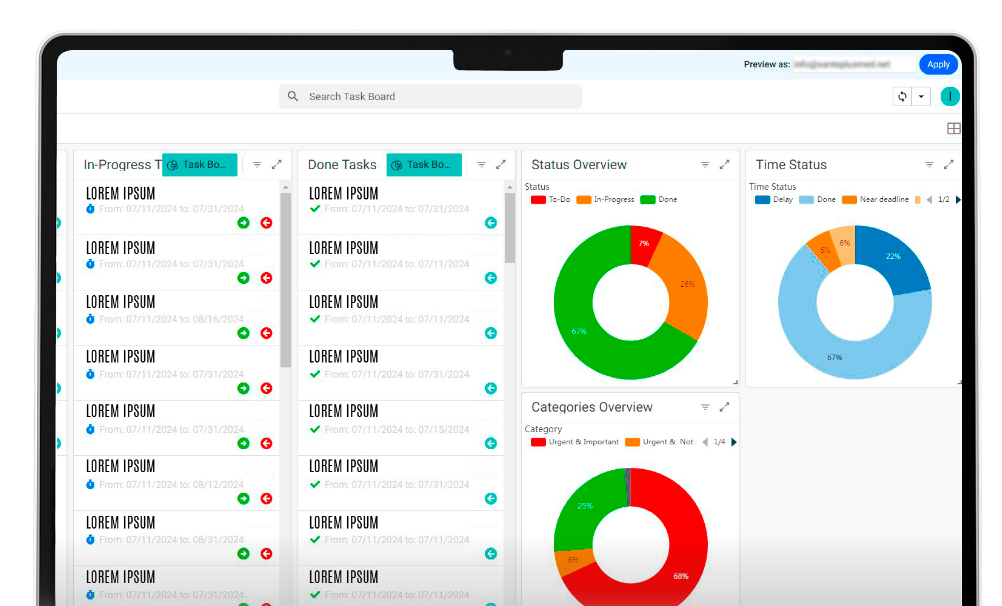1002x606 pixels.
Task: Expand the Status Overview widget to fullscreen
Action: pos(725,165)
